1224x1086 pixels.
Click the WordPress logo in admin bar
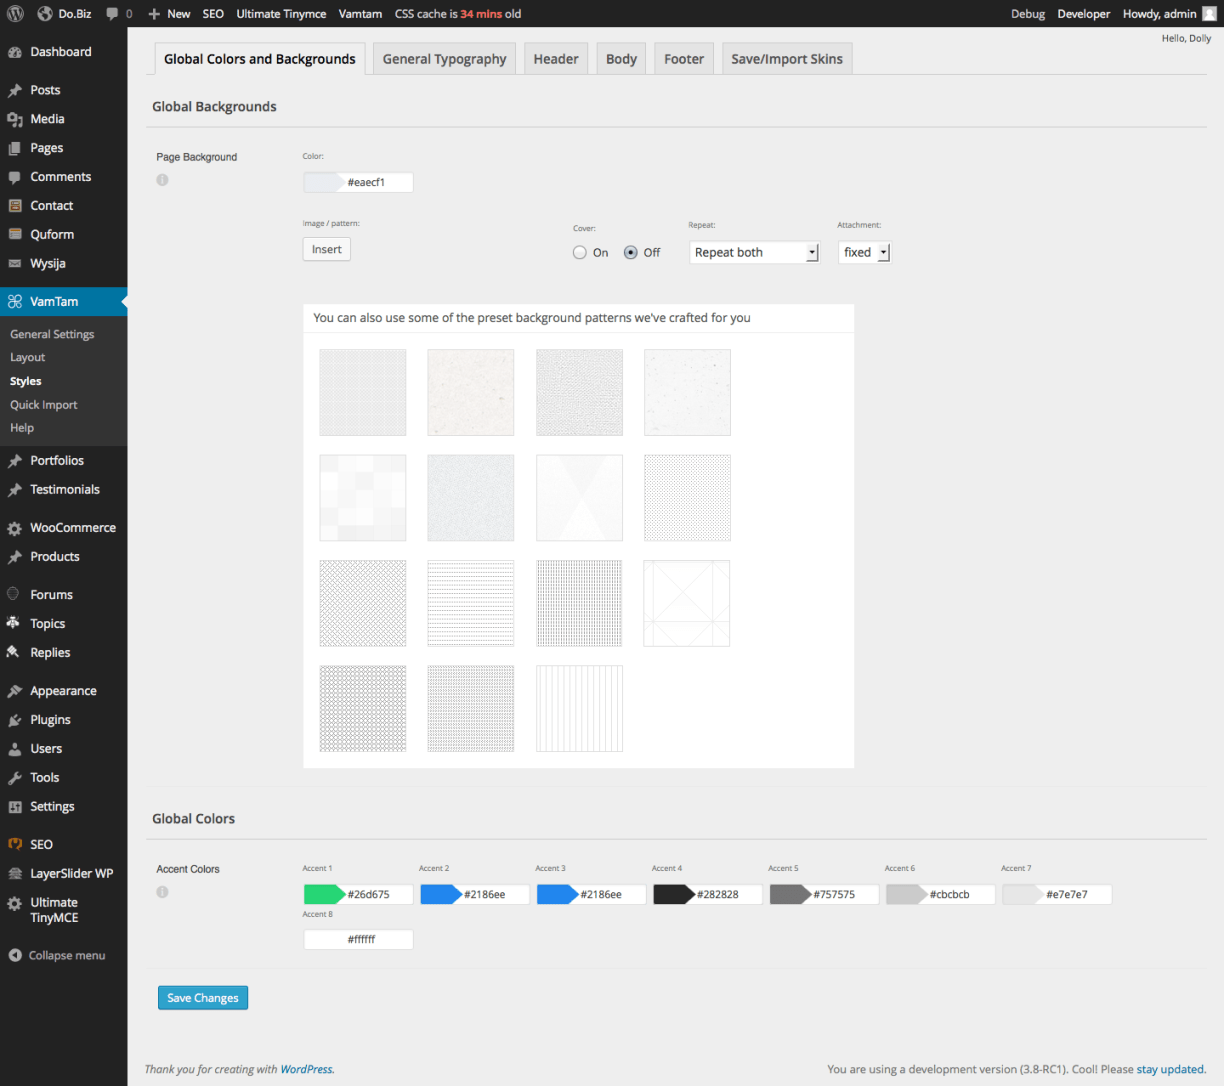coord(15,14)
